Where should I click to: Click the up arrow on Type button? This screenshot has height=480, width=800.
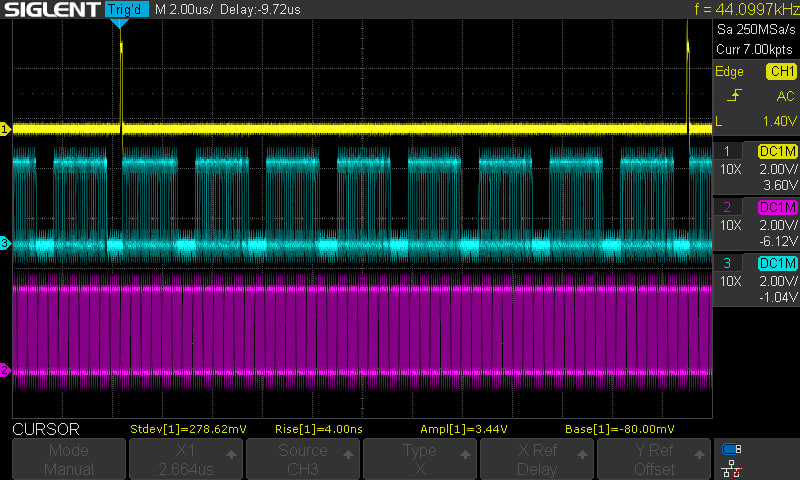(x=465, y=454)
